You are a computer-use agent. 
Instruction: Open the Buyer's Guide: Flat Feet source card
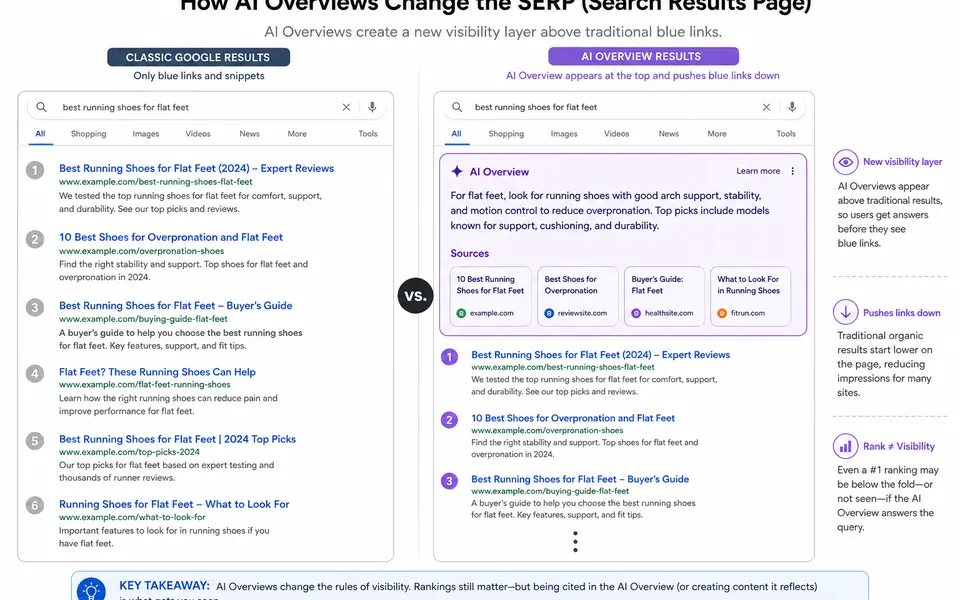[664, 296]
